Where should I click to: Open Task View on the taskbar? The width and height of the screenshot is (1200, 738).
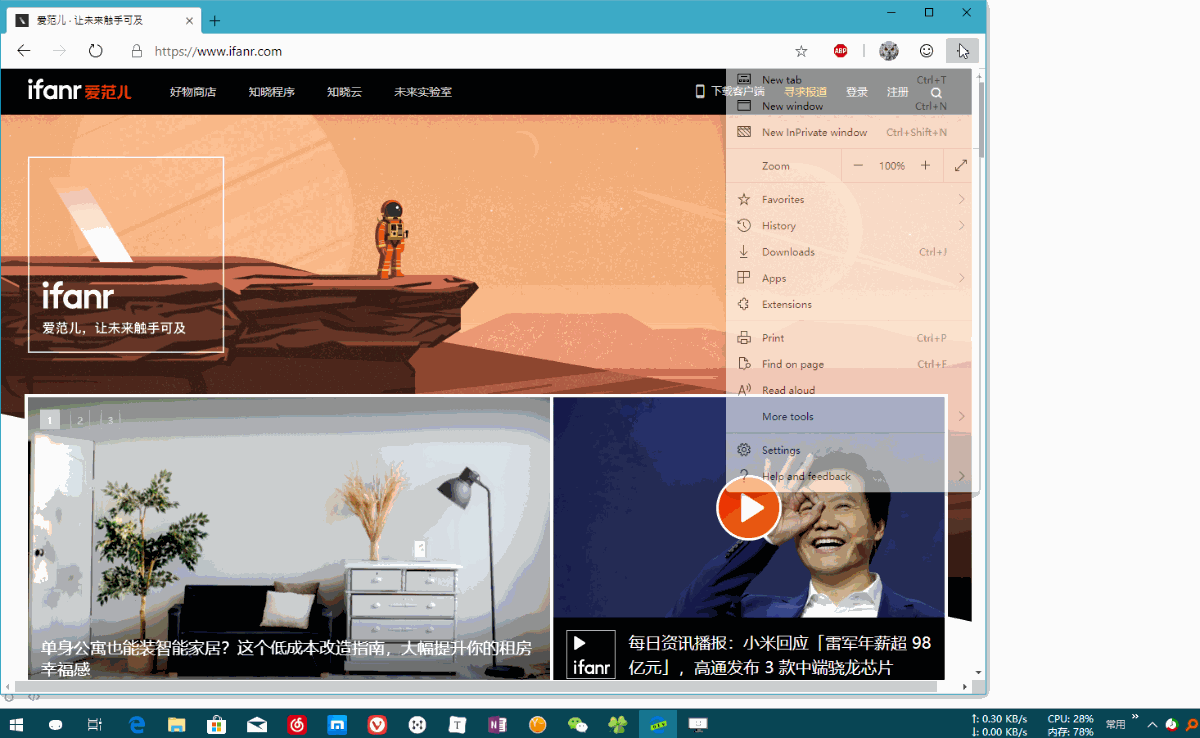[94, 724]
